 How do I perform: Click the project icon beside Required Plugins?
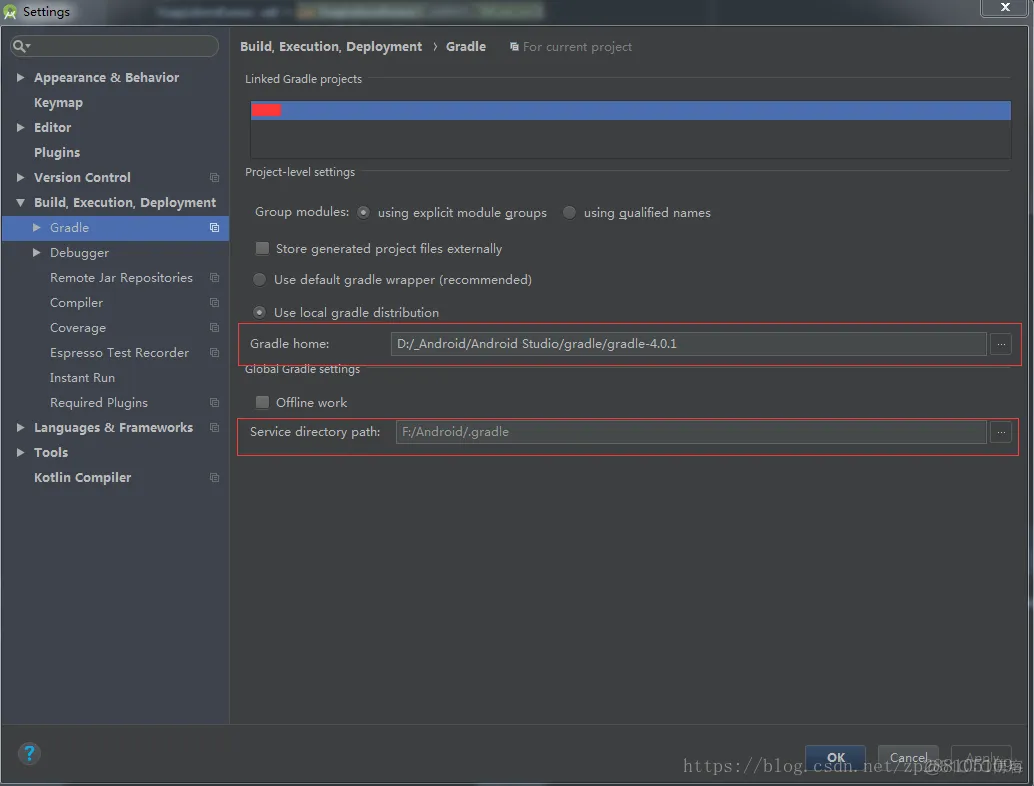pyautogui.click(x=214, y=403)
